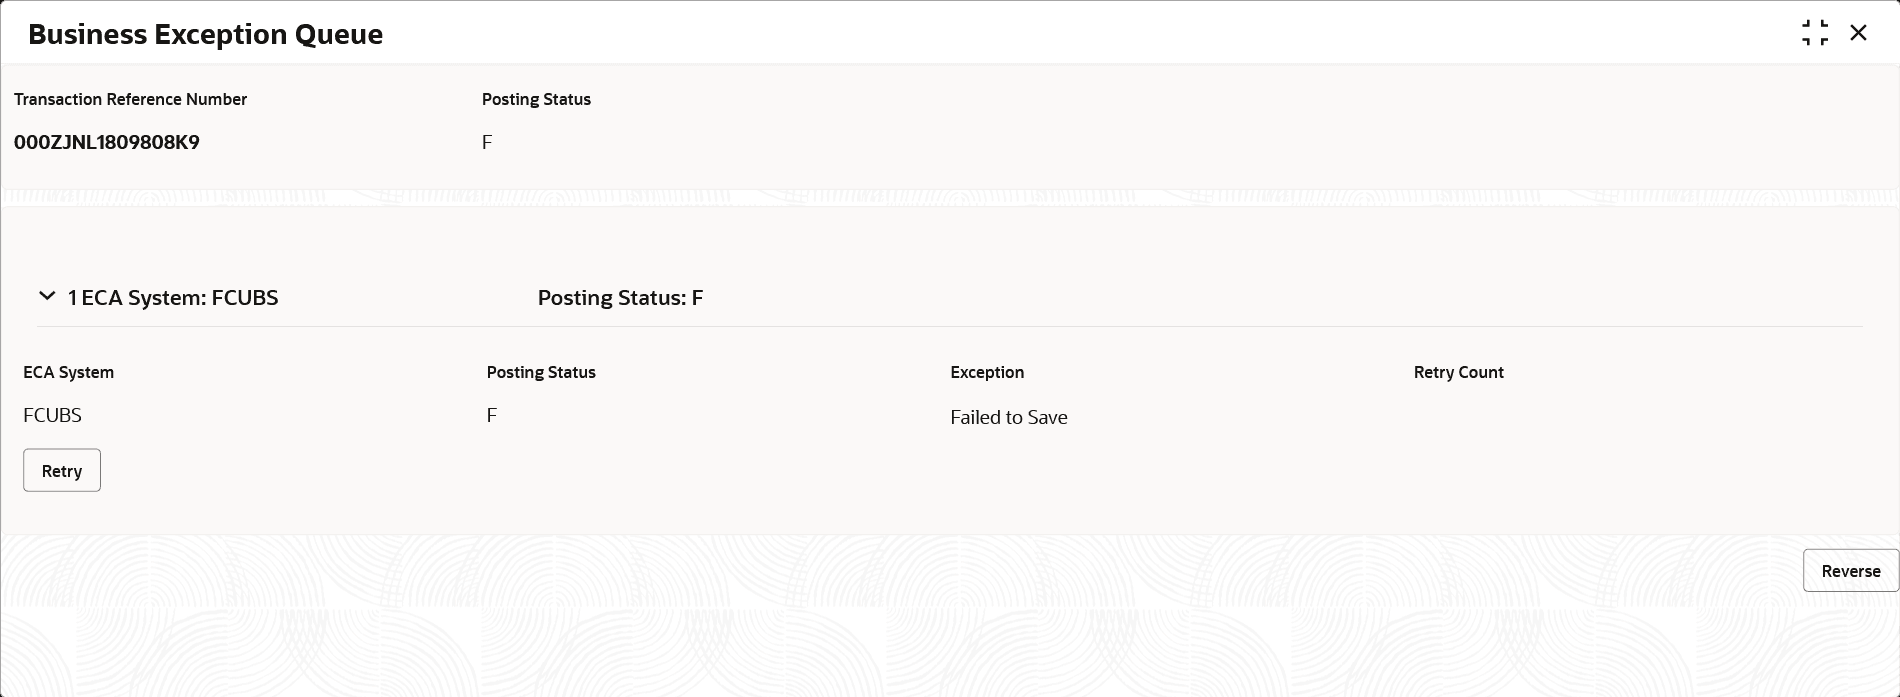Click the Retry Count column label
1900x697 pixels.
pyautogui.click(x=1458, y=372)
